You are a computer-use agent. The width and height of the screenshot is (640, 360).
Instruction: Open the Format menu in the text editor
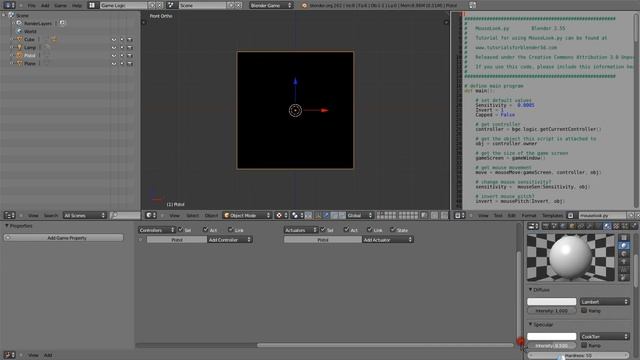tap(529, 215)
